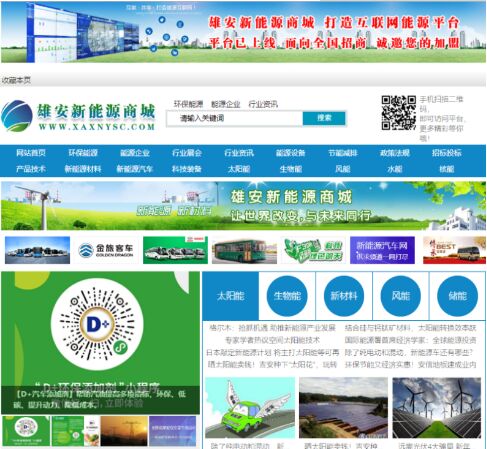Screen dimensions: 487x449
Task: Open the 新能源汽车网 purple banner
Action: pos(382,250)
